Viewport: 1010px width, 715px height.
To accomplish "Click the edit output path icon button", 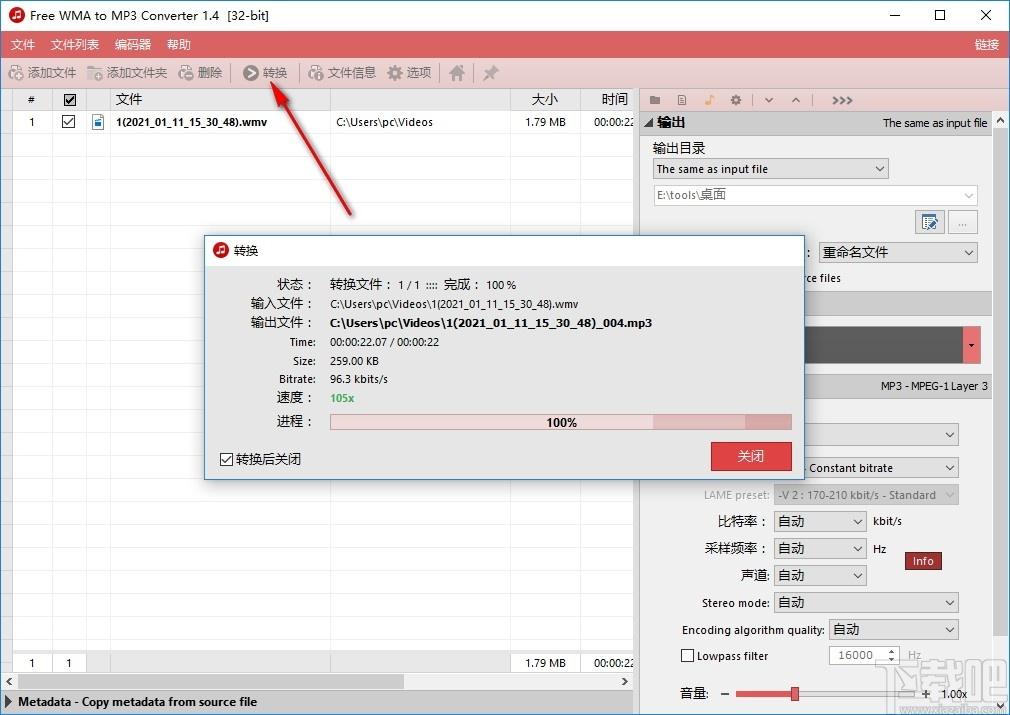I will click(929, 222).
